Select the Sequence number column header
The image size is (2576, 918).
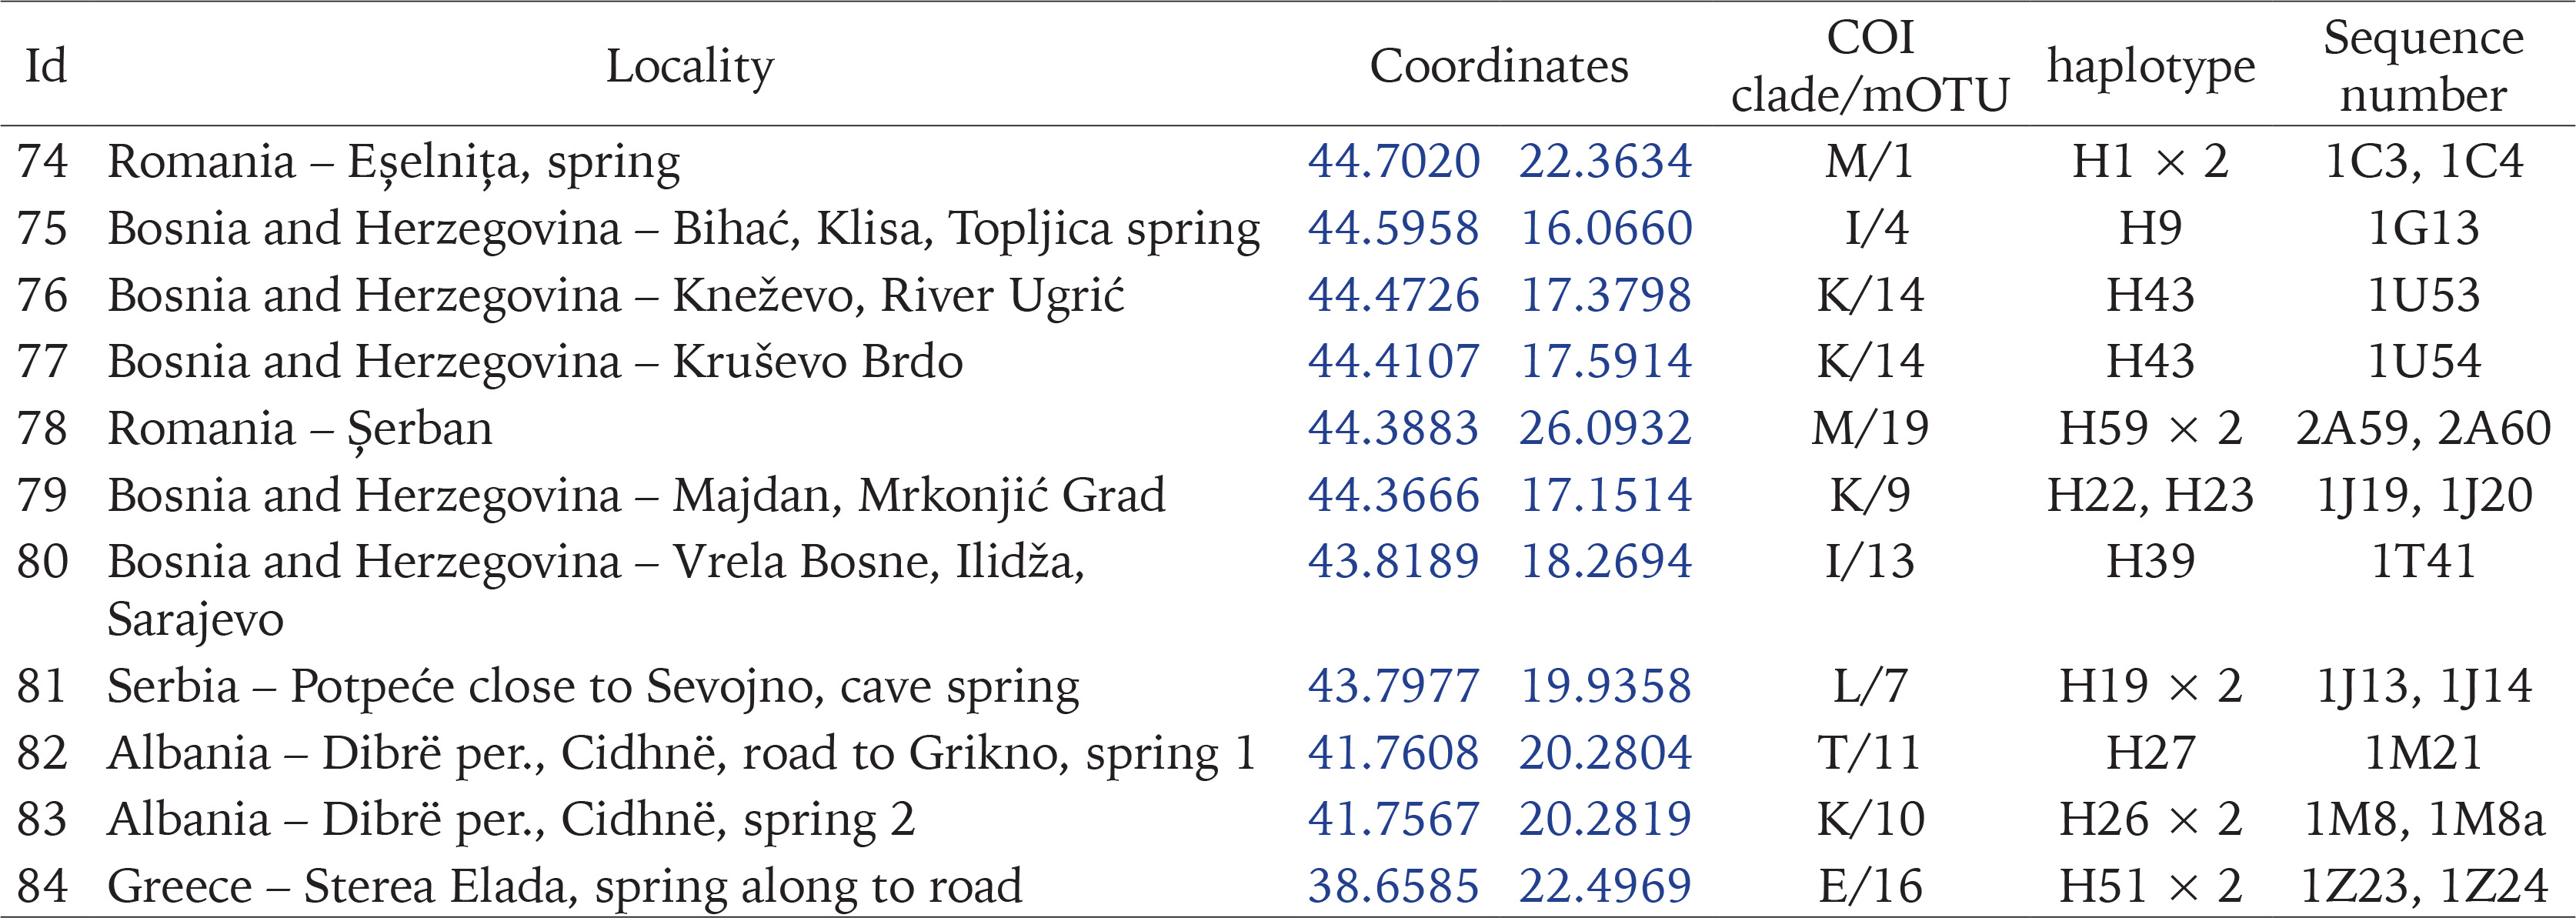[2423, 66]
